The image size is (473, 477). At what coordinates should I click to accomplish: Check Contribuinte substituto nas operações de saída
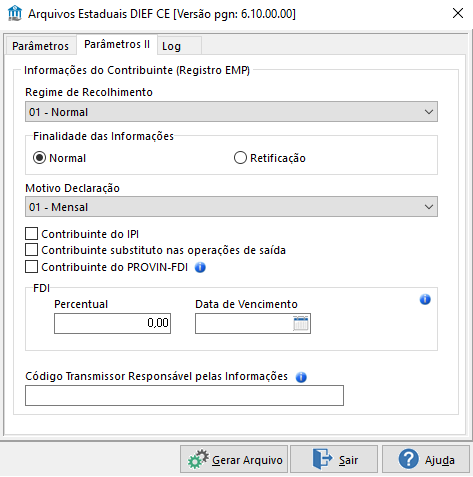click(x=31, y=250)
